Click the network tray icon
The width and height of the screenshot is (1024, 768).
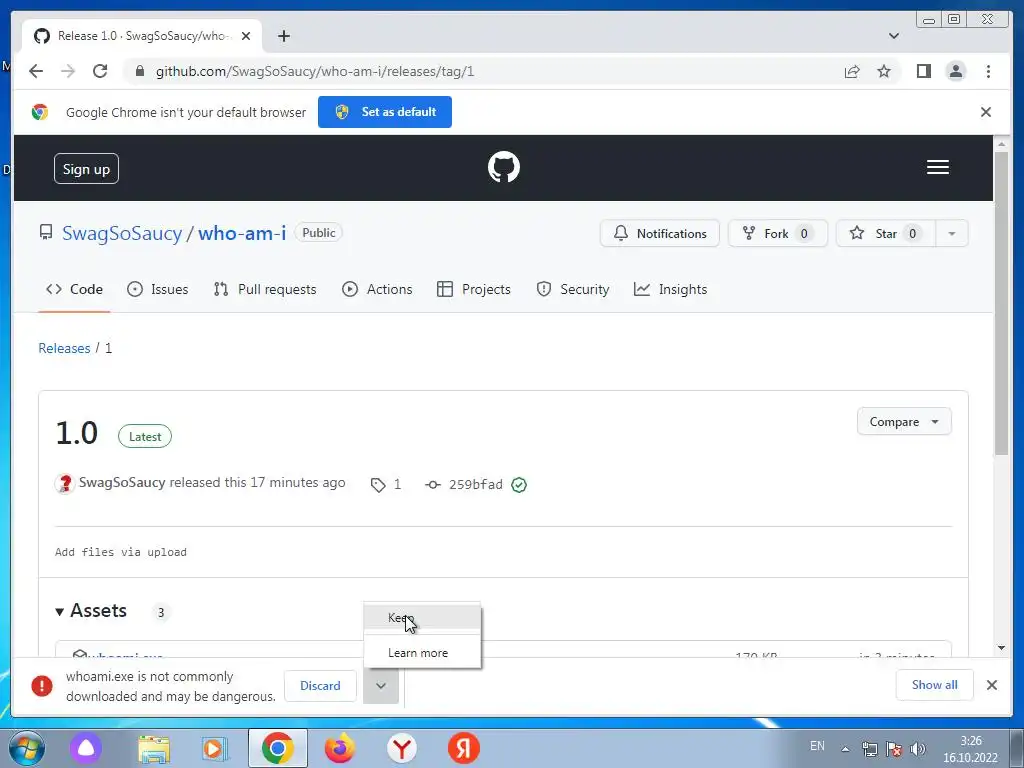tap(869, 749)
